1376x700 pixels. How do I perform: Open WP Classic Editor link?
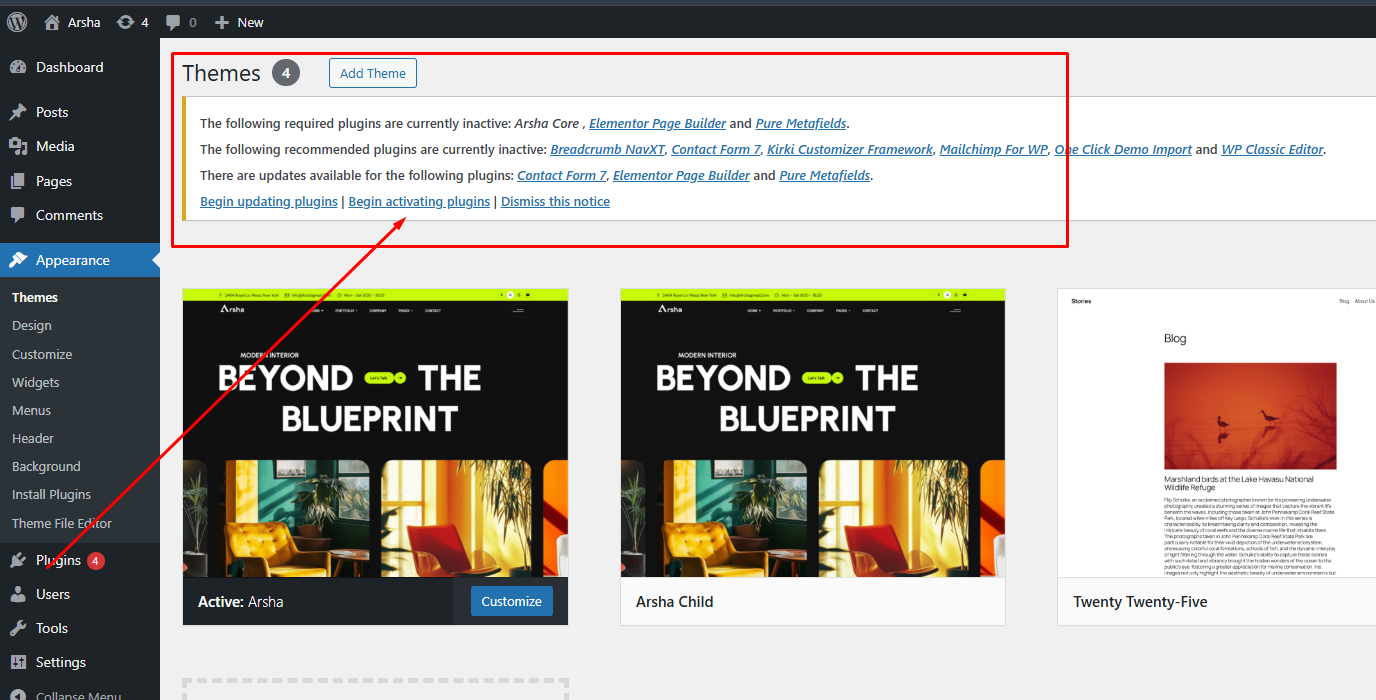coord(1273,149)
